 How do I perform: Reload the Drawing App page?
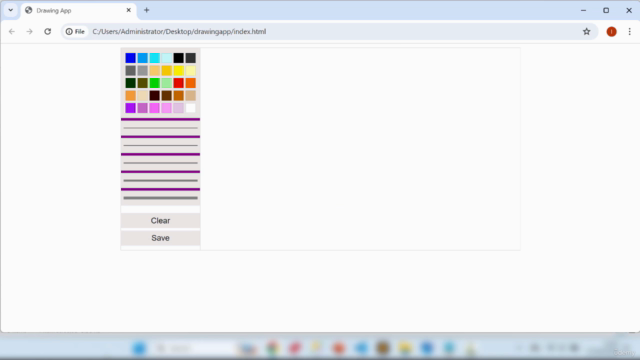pos(48,31)
